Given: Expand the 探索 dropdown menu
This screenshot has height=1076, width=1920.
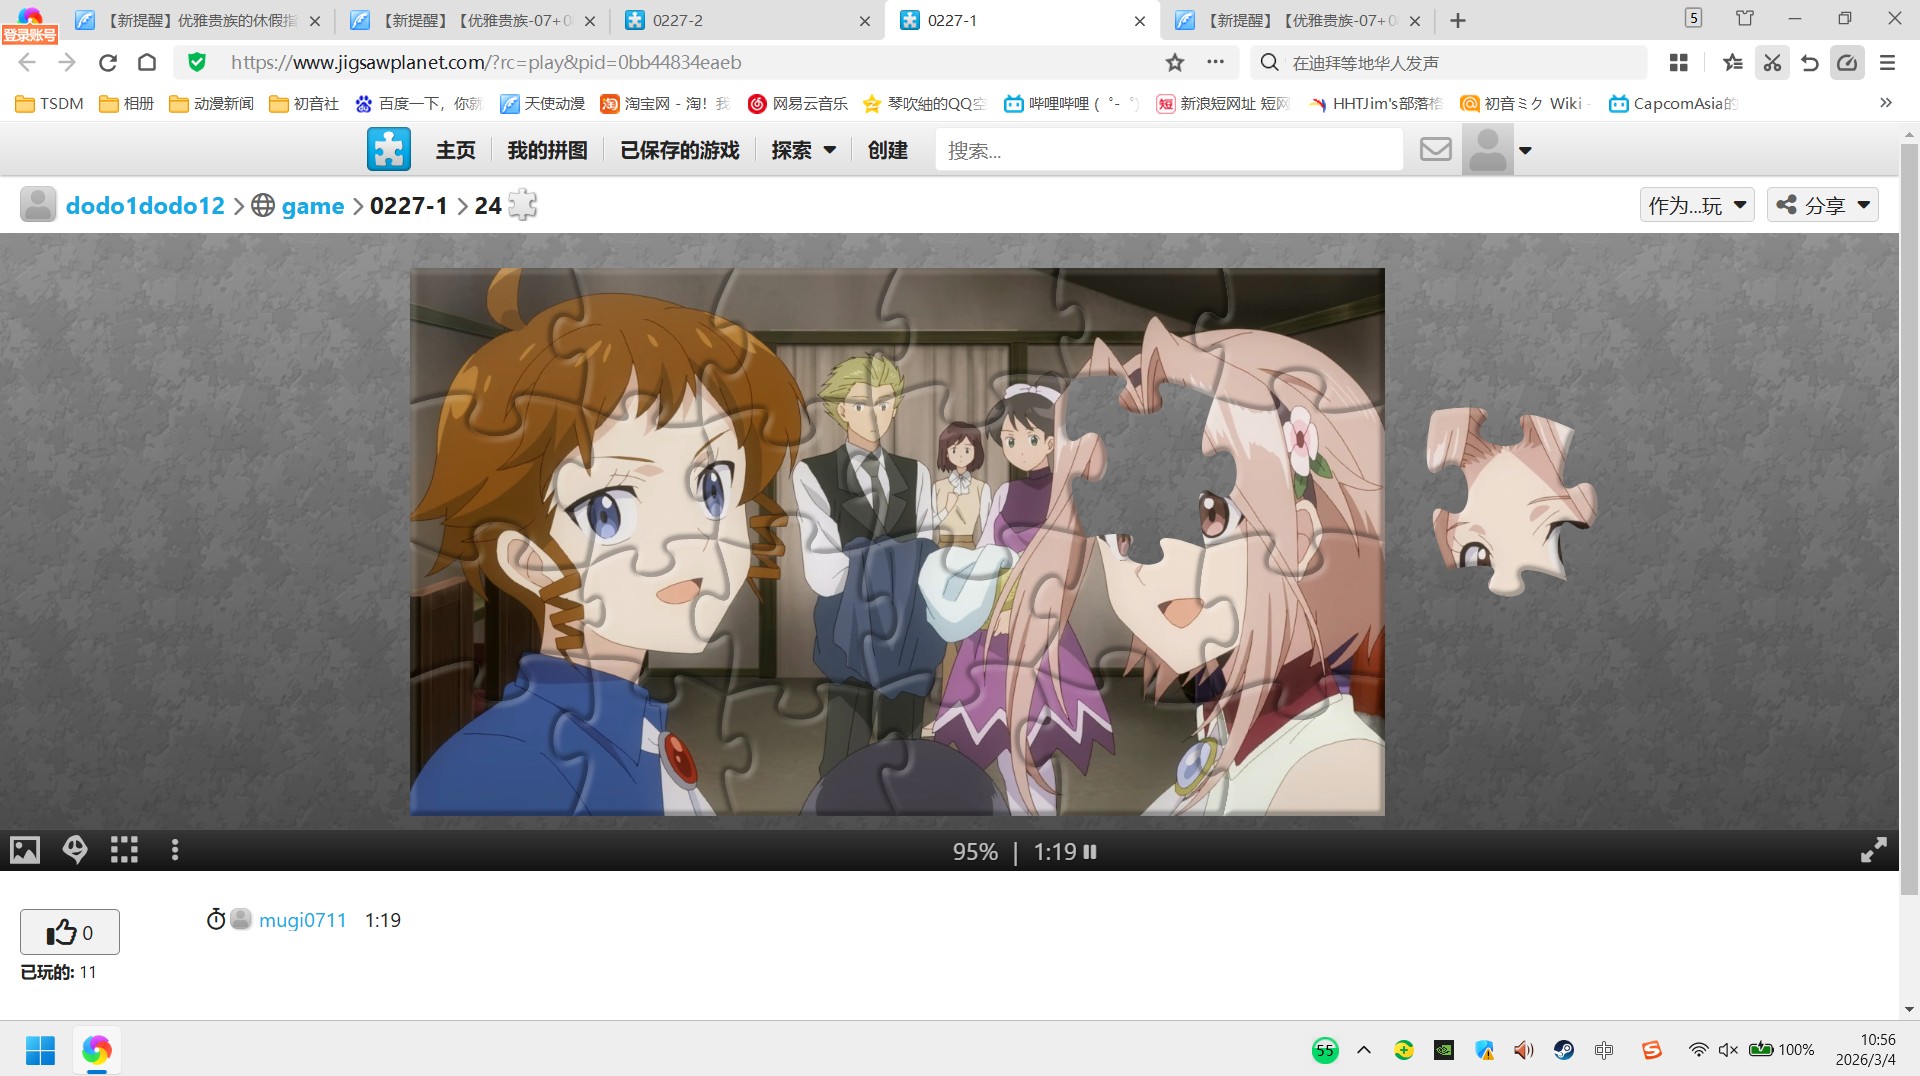Looking at the screenshot, I should click(803, 150).
